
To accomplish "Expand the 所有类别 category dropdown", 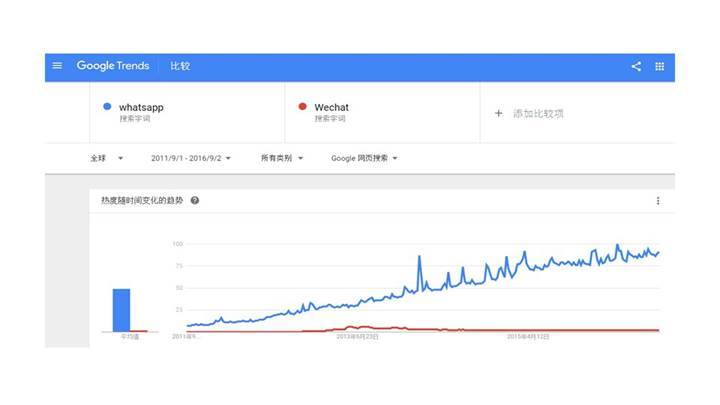I will pyautogui.click(x=282, y=158).
